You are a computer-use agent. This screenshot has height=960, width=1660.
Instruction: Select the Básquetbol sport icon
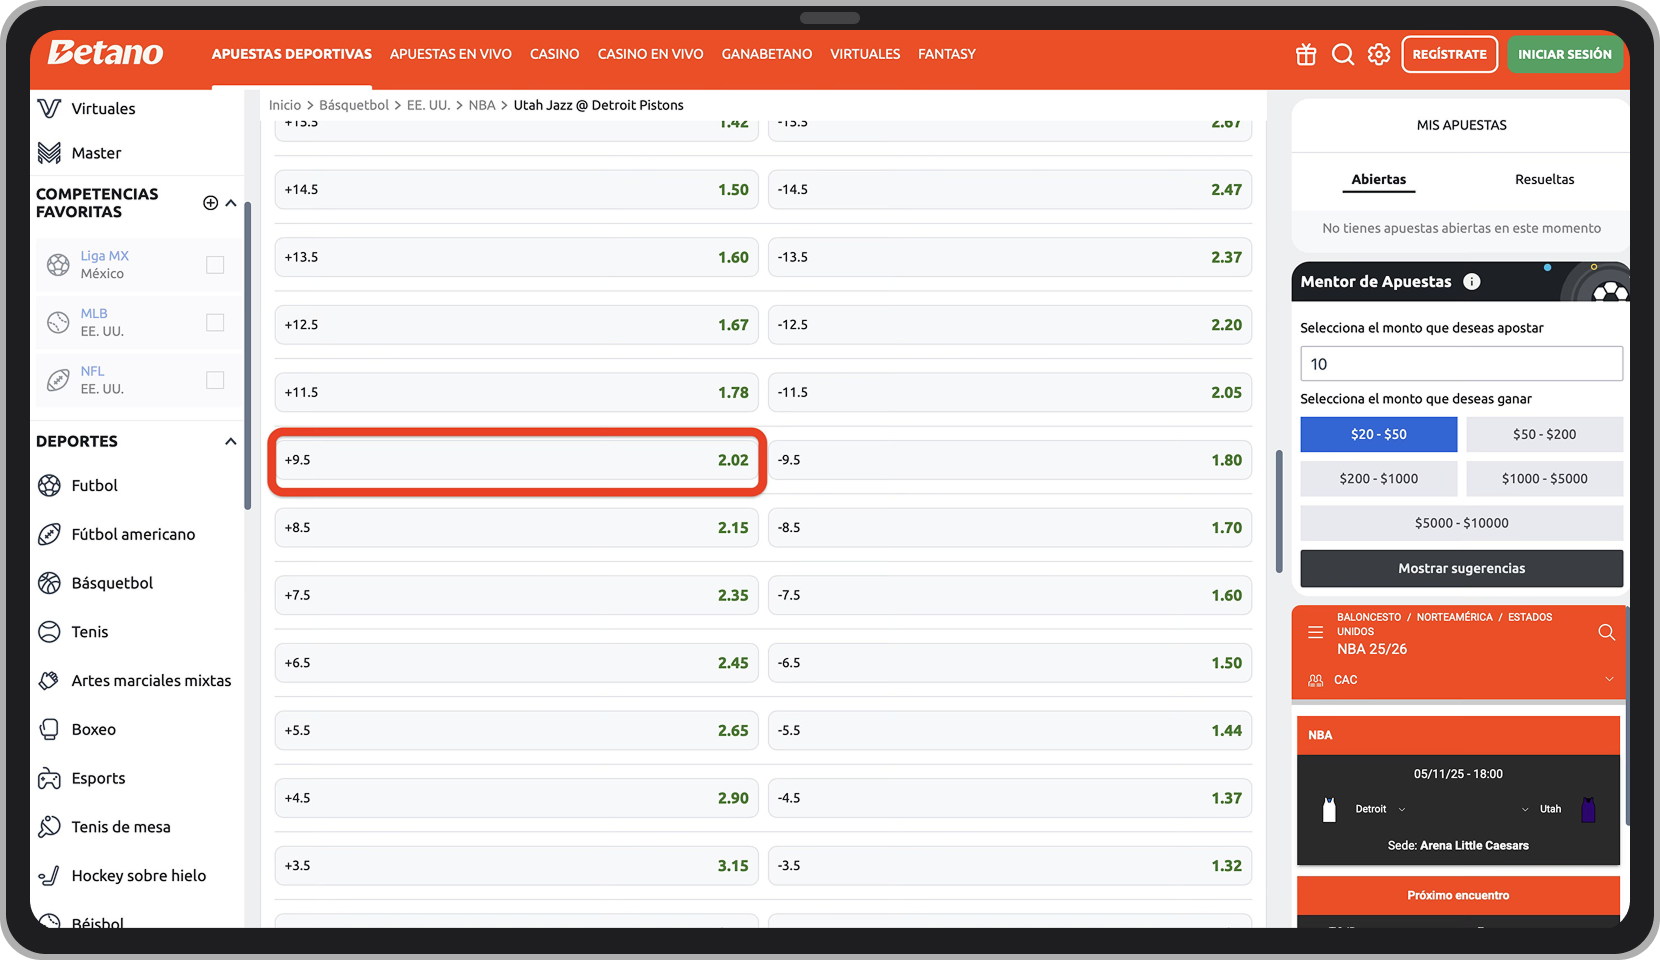pyautogui.click(x=50, y=583)
